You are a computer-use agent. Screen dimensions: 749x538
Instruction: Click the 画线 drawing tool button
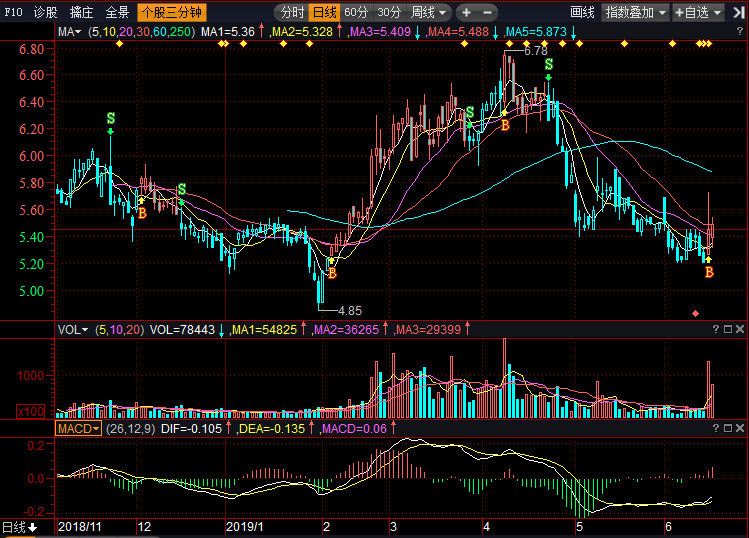coord(582,13)
